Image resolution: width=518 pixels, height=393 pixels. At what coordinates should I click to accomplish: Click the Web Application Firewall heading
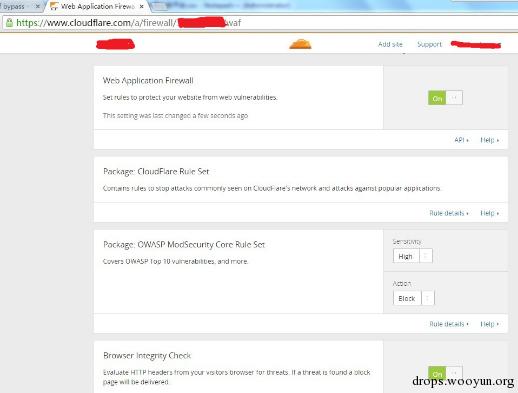148,81
